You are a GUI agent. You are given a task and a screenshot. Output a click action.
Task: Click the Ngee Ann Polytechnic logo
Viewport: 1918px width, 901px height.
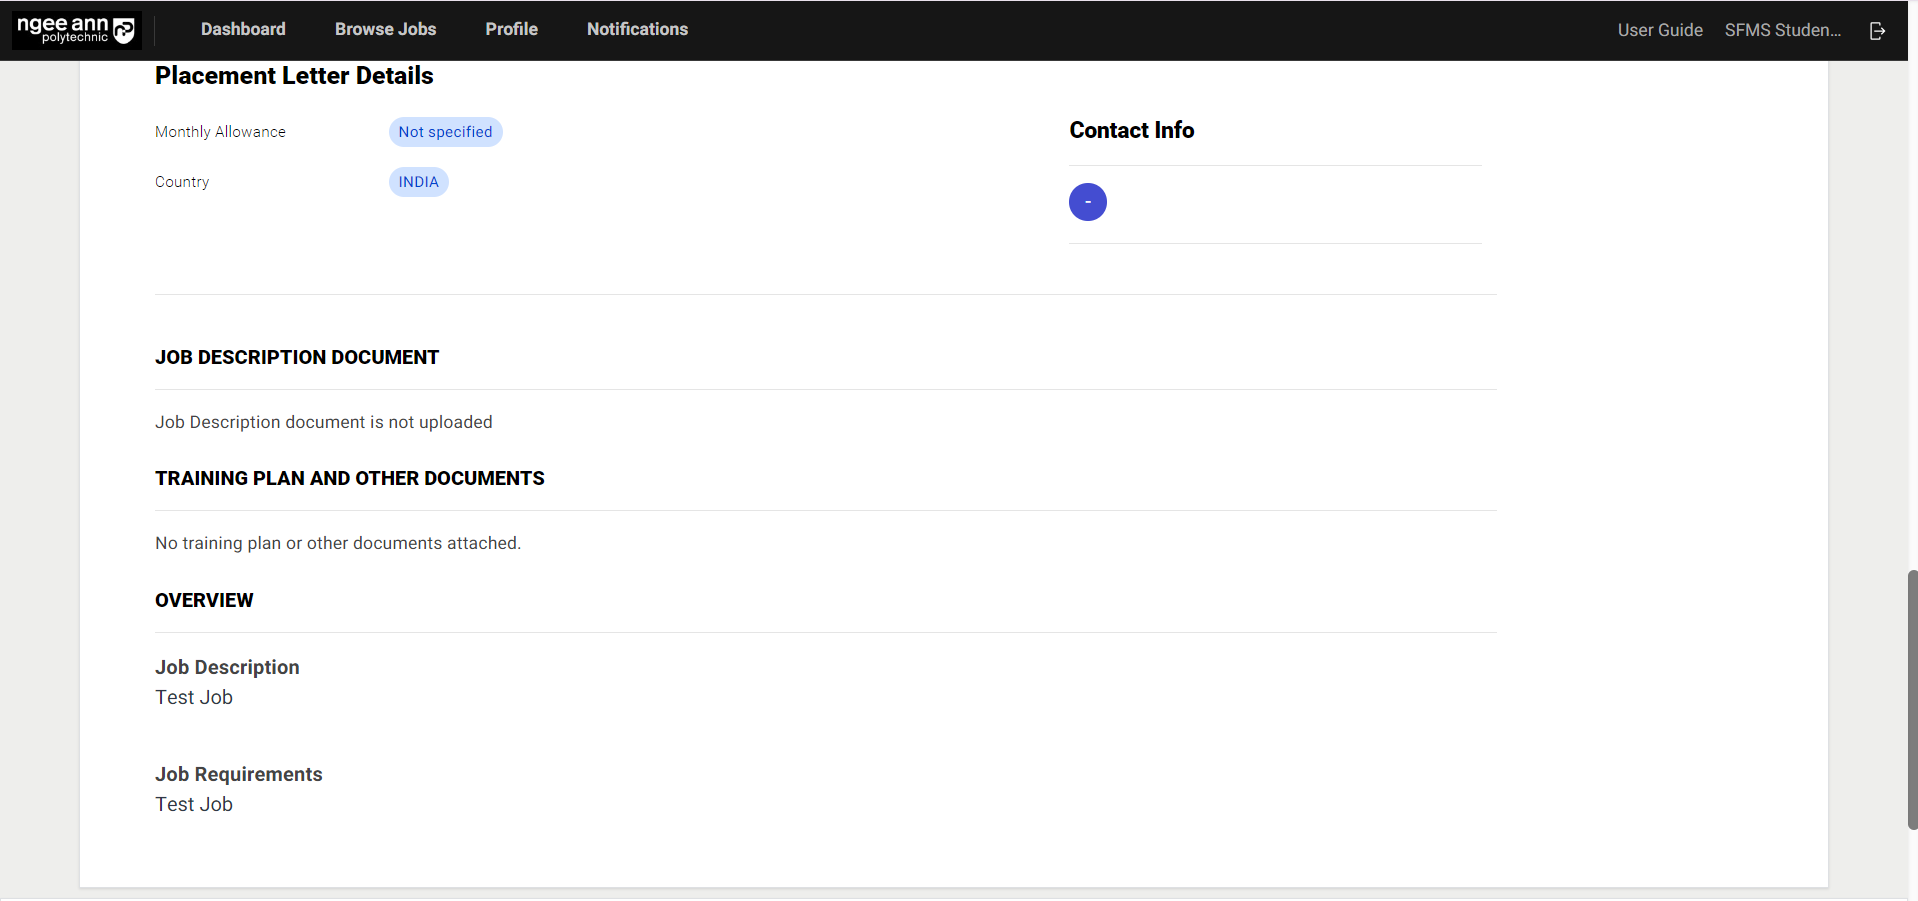tap(76, 30)
